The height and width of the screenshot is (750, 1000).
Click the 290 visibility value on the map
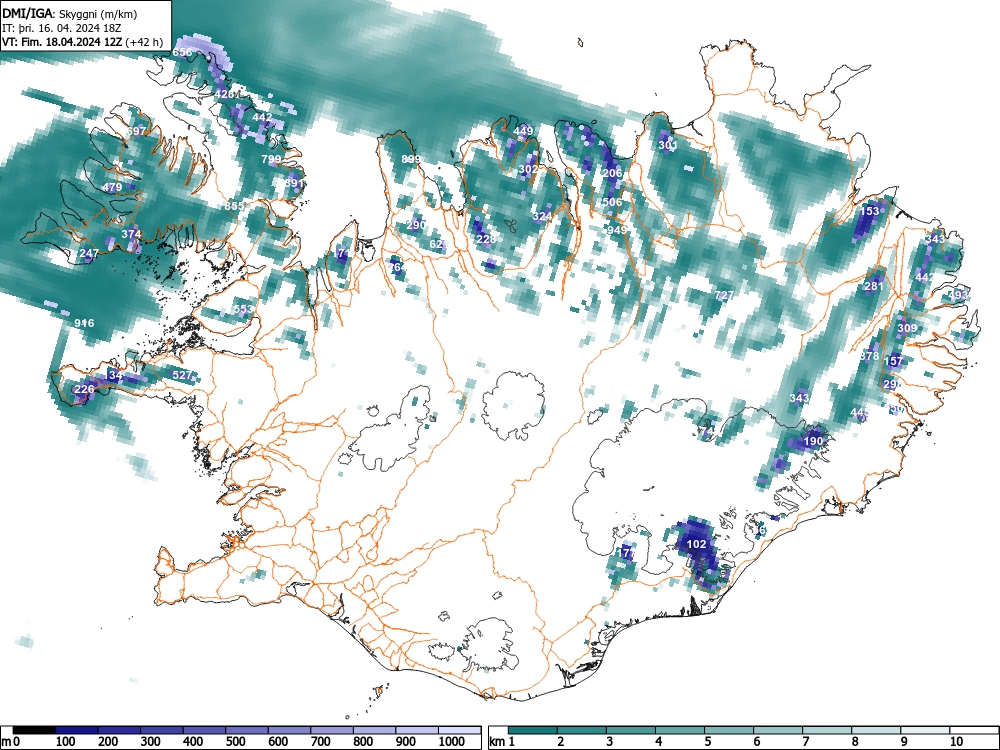[x=416, y=224]
